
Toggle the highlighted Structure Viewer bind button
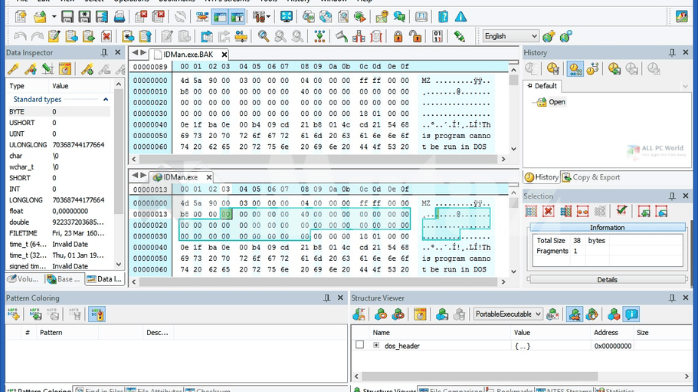point(574,314)
